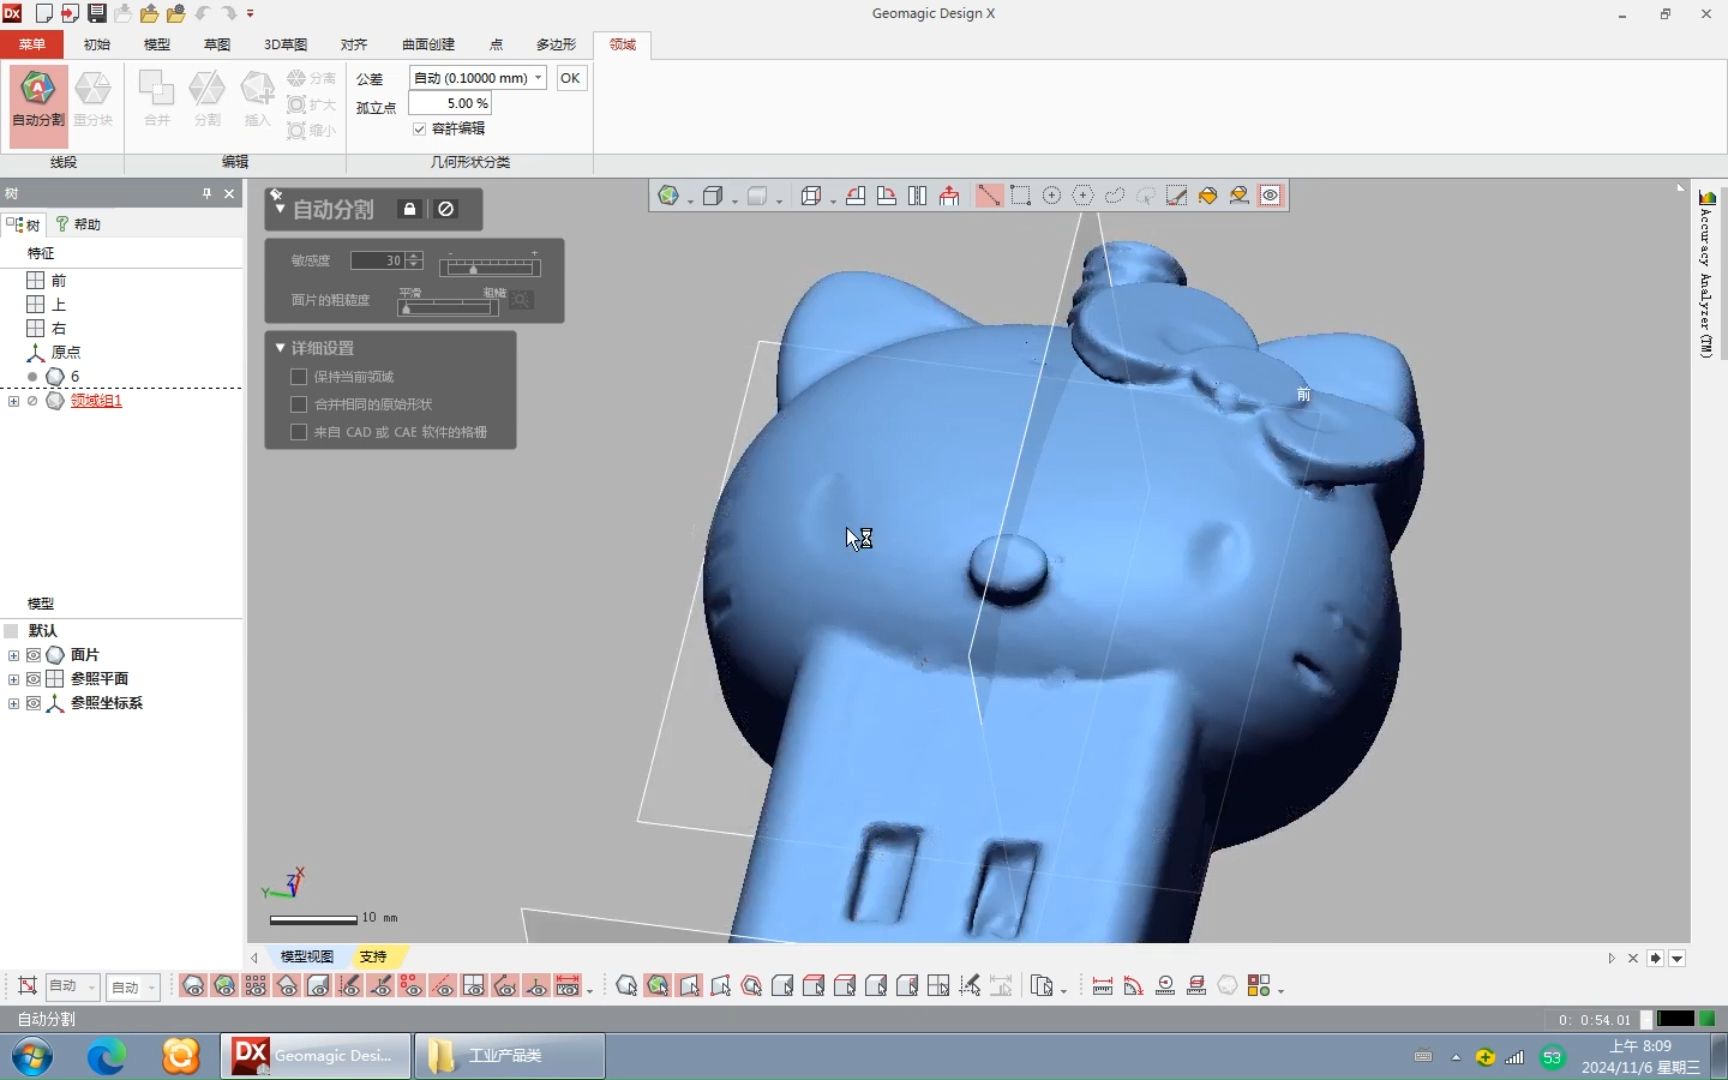
Task: Open the 工业产品类 folder in taskbar
Action: (509, 1056)
